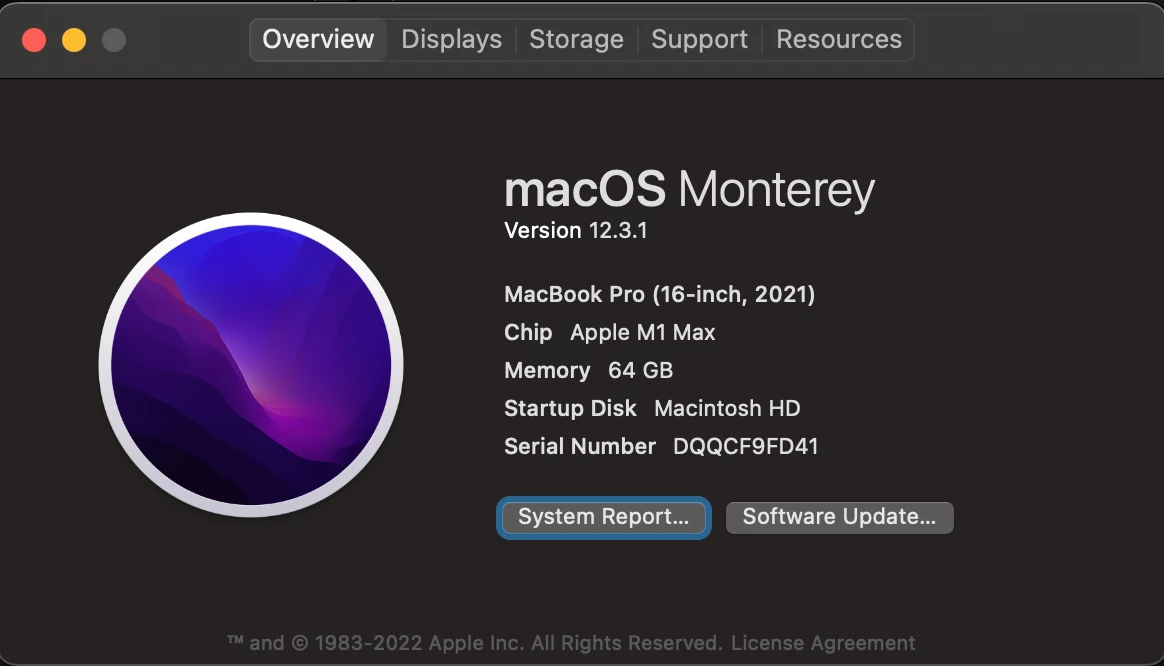Viewport: 1164px width, 666px height.
Task: Click the grayed-out zoom window button
Action: (x=114, y=39)
